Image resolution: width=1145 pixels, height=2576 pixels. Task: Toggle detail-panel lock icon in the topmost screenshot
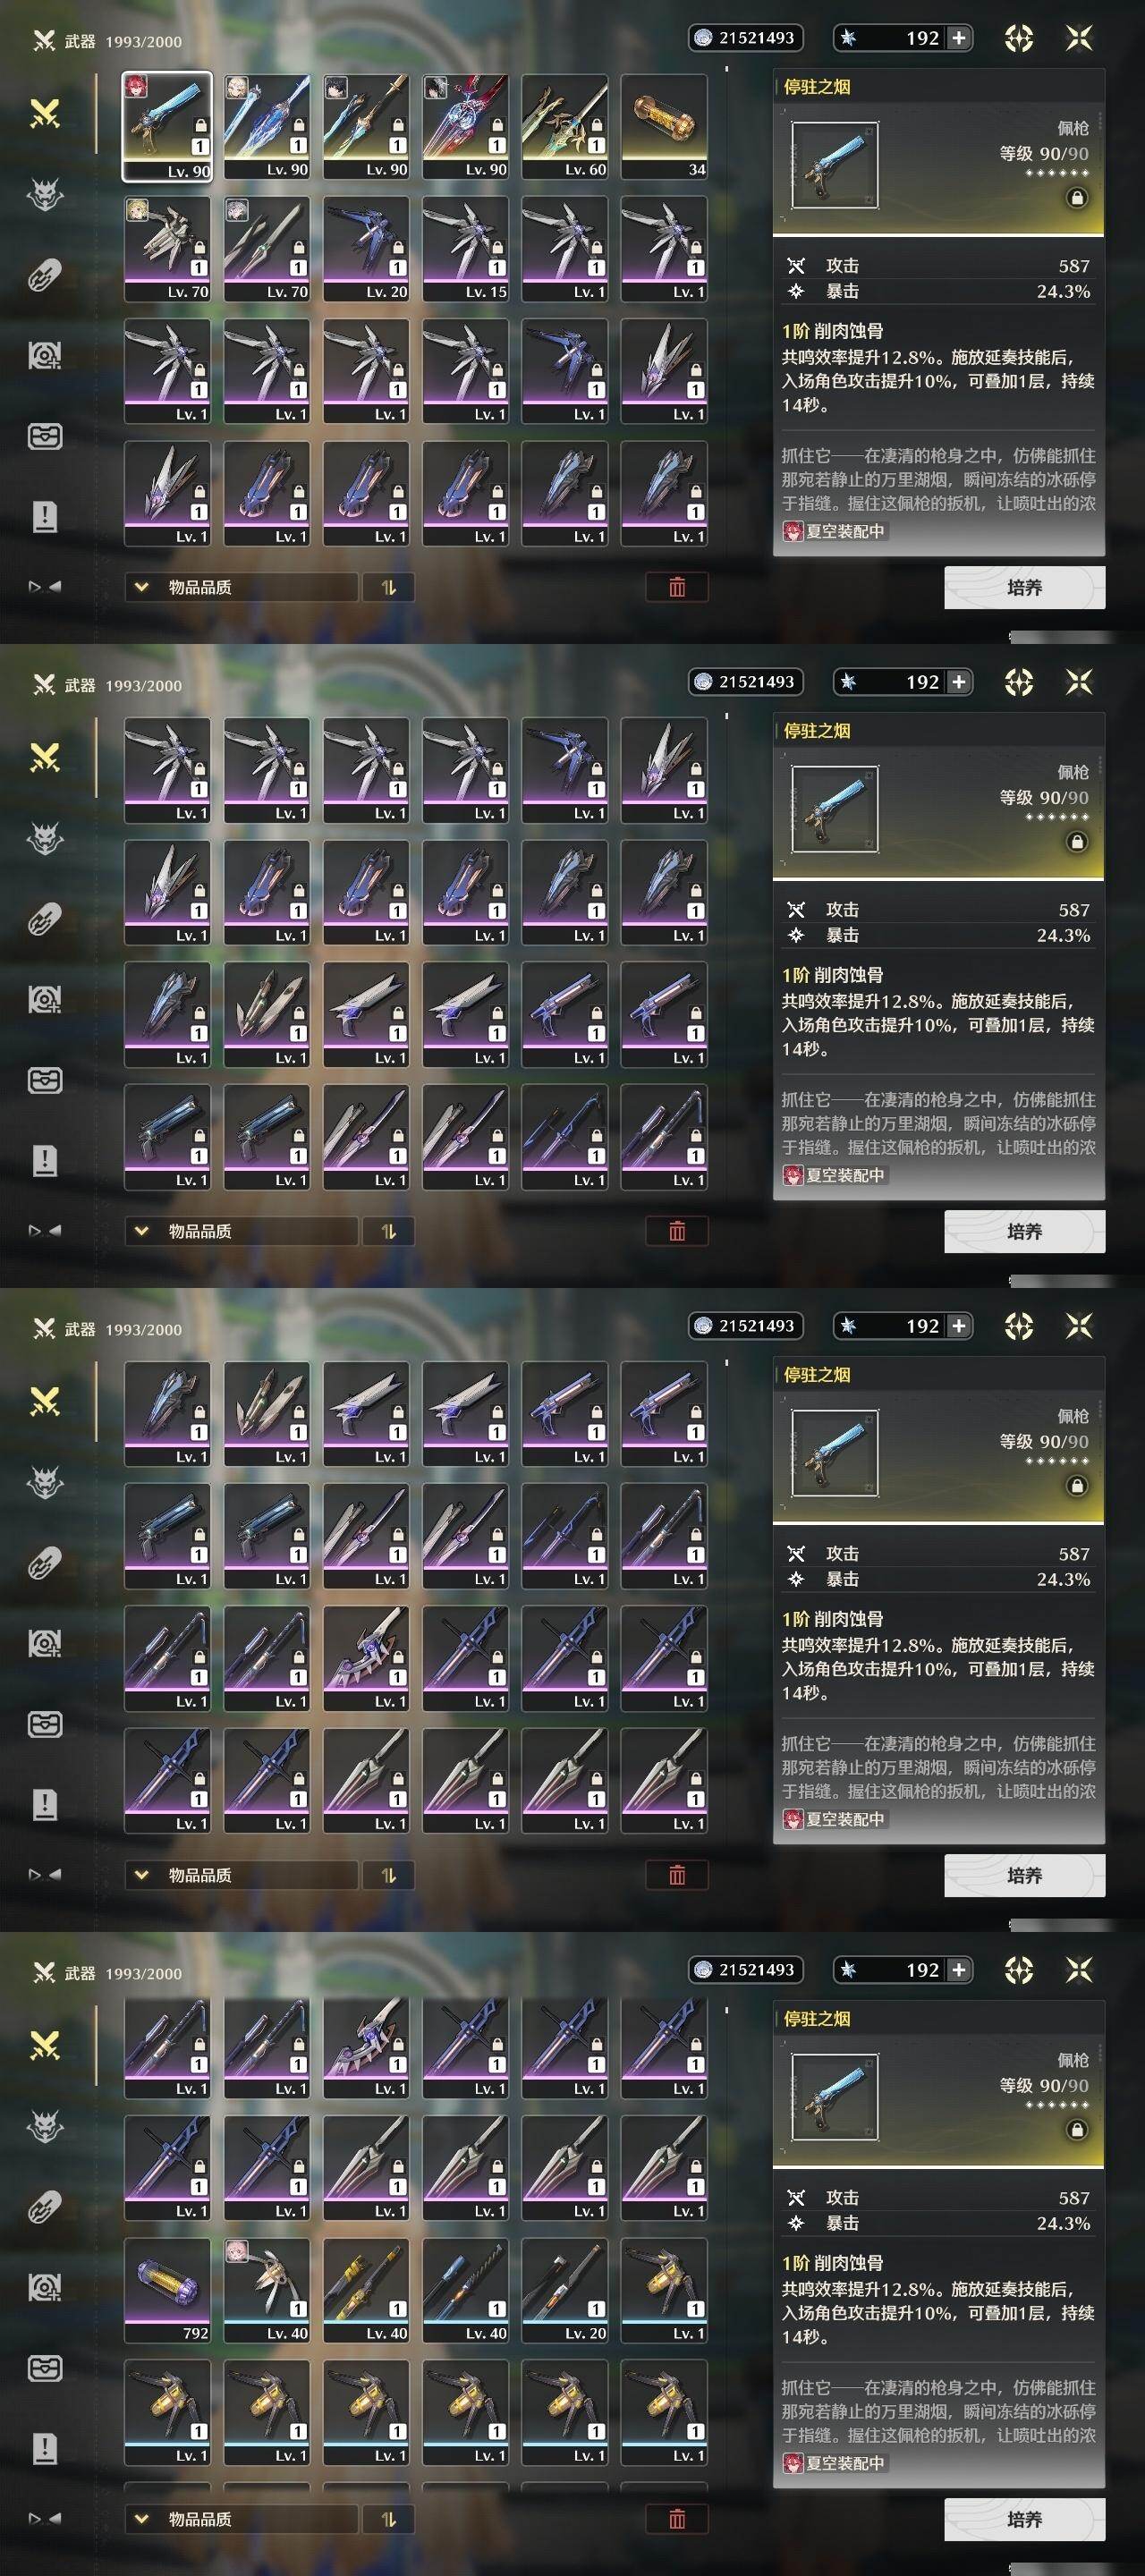pos(1077,198)
